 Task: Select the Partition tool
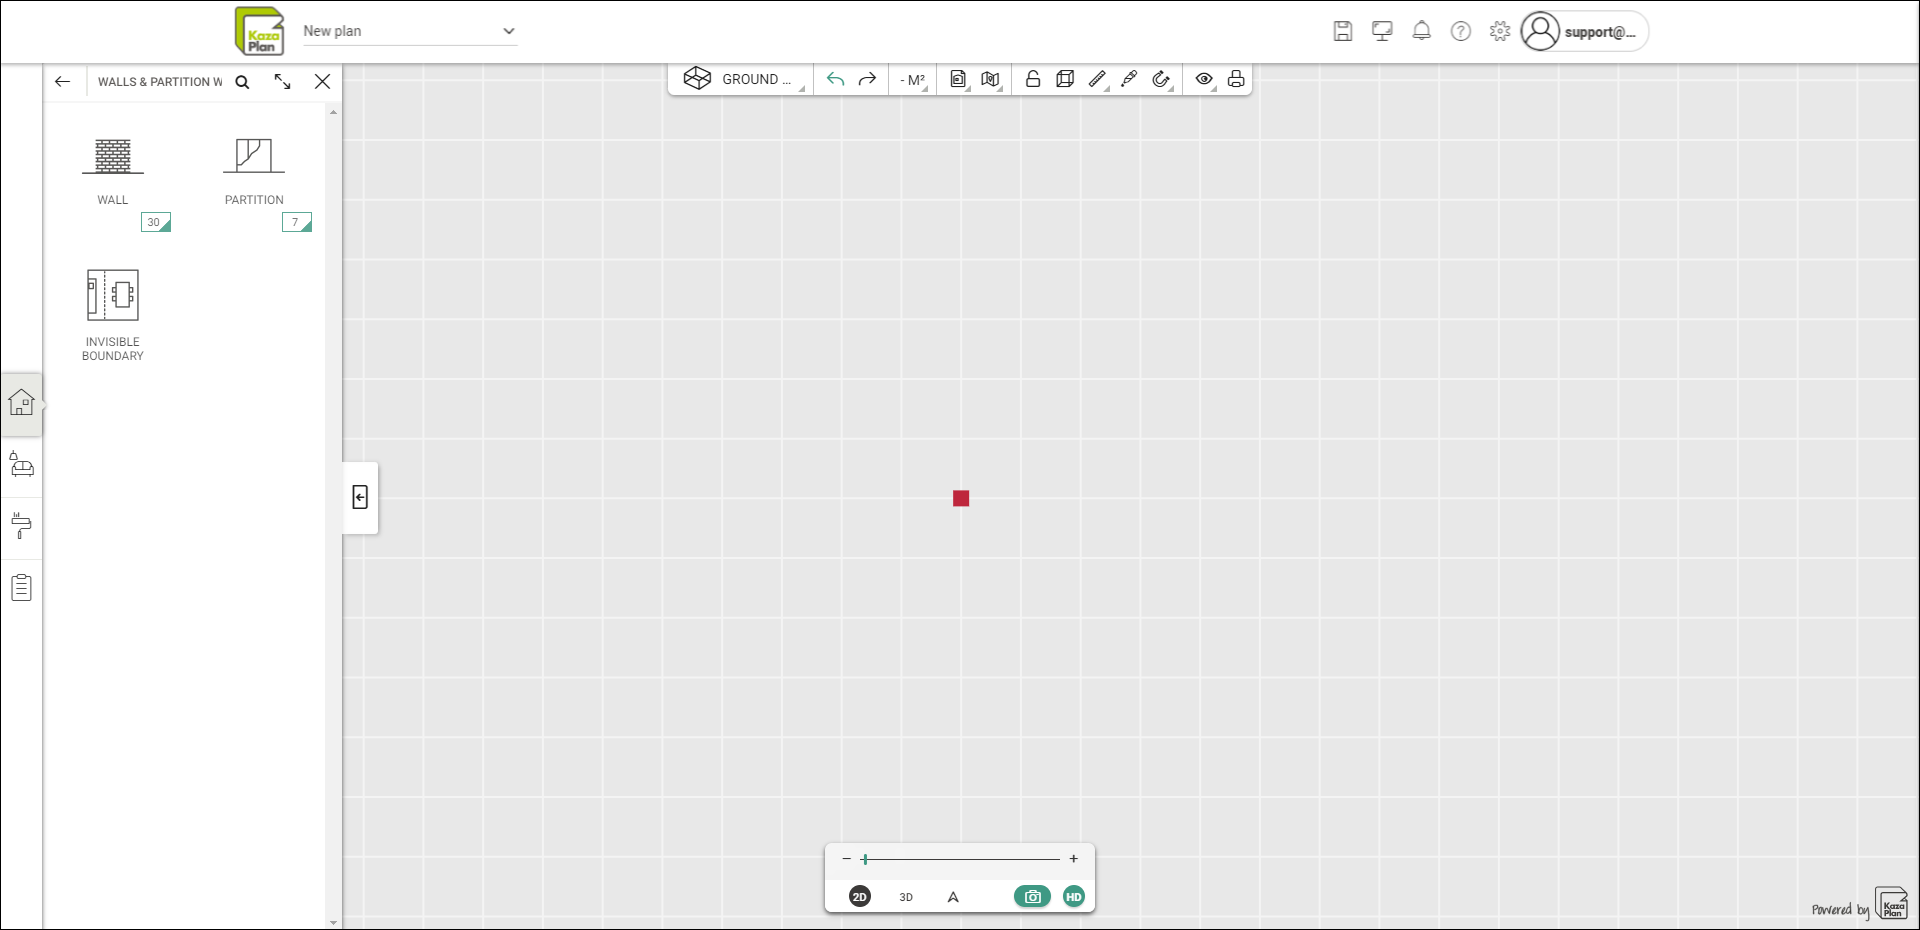pyautogui.click(x=254, y=170)
